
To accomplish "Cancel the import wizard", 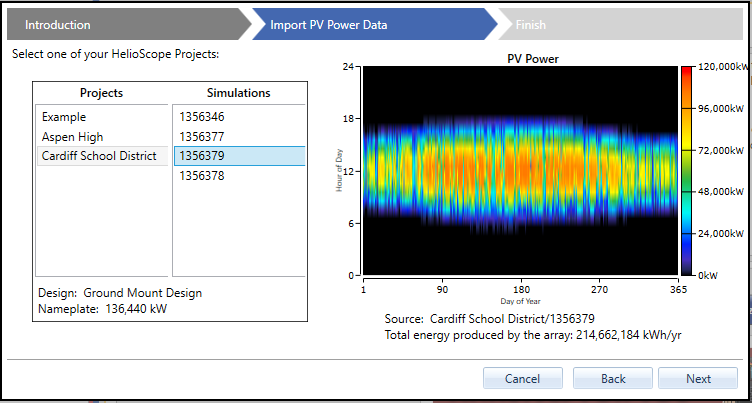I will (522, 379).
